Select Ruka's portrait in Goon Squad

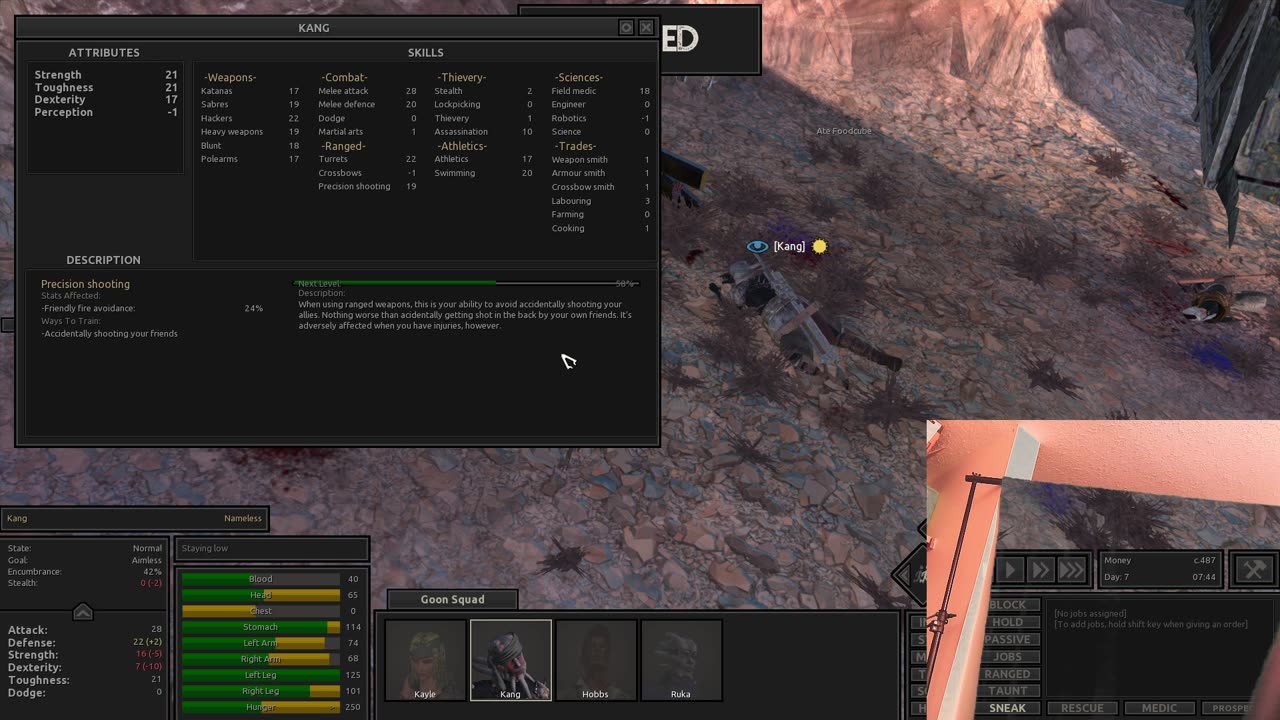pos(680,660)
